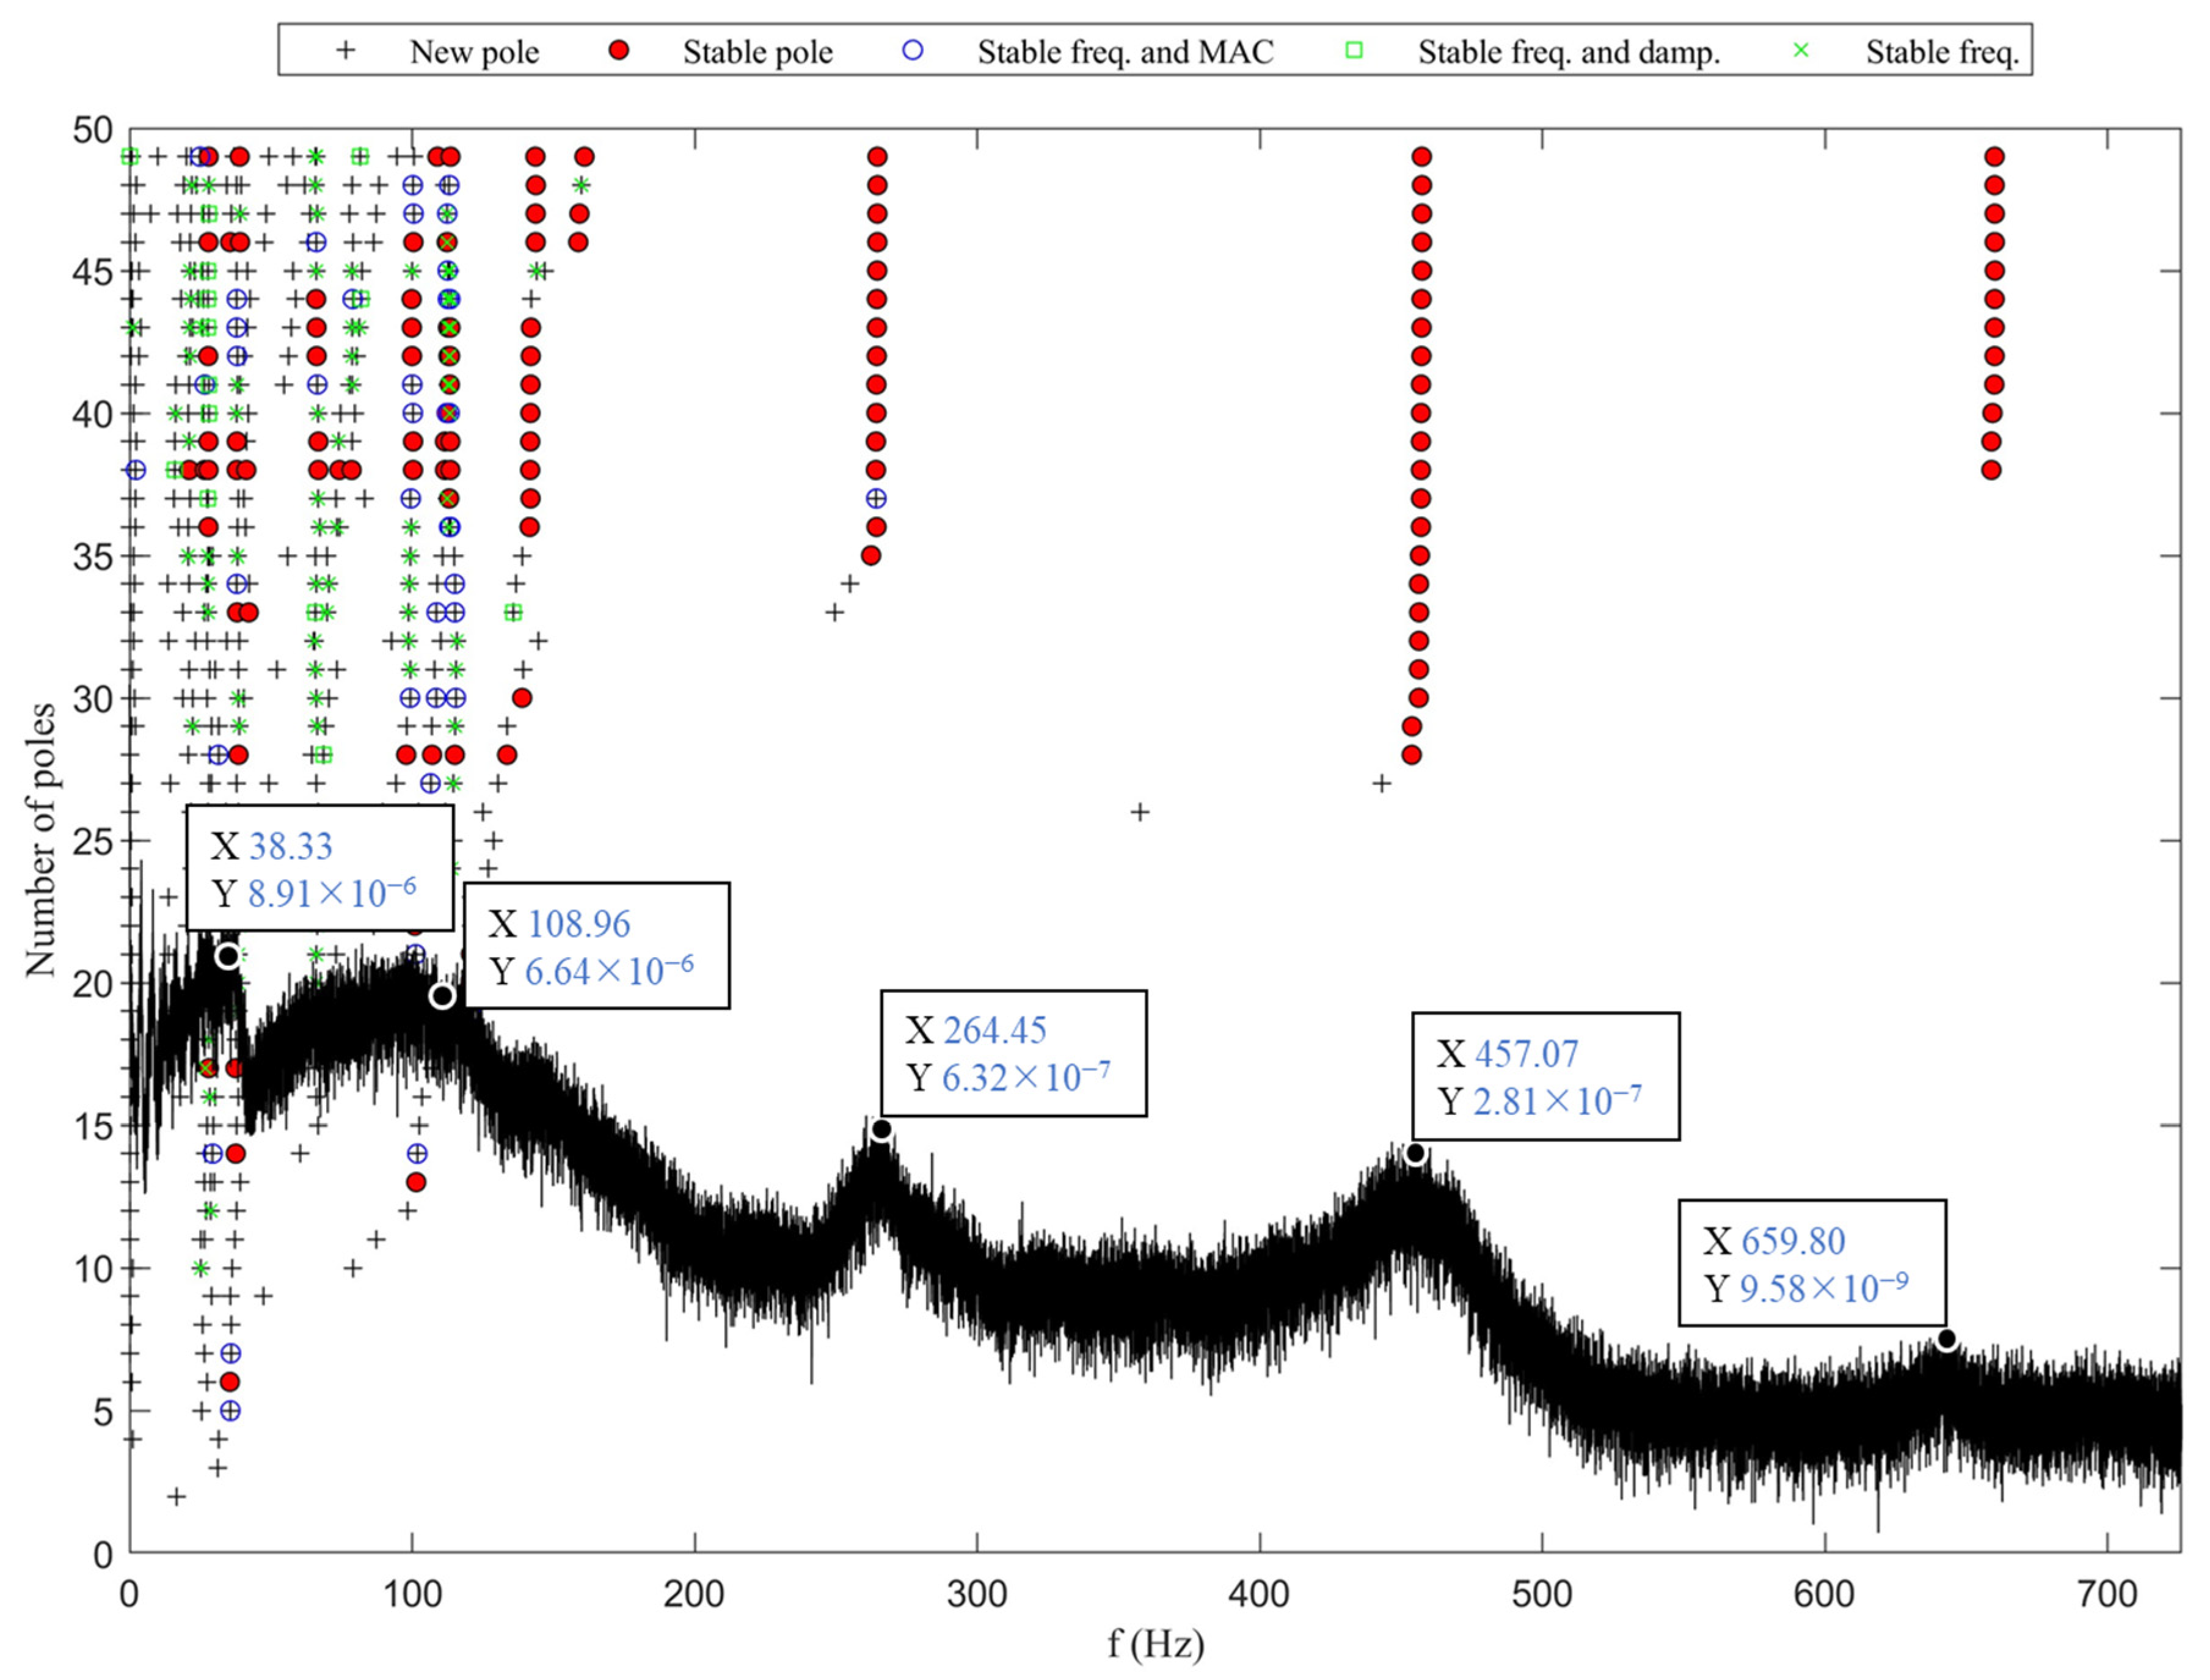Click the 'Stable pole' legend text
This screenshot has width=2210, height=1680.
pos(757,52)
